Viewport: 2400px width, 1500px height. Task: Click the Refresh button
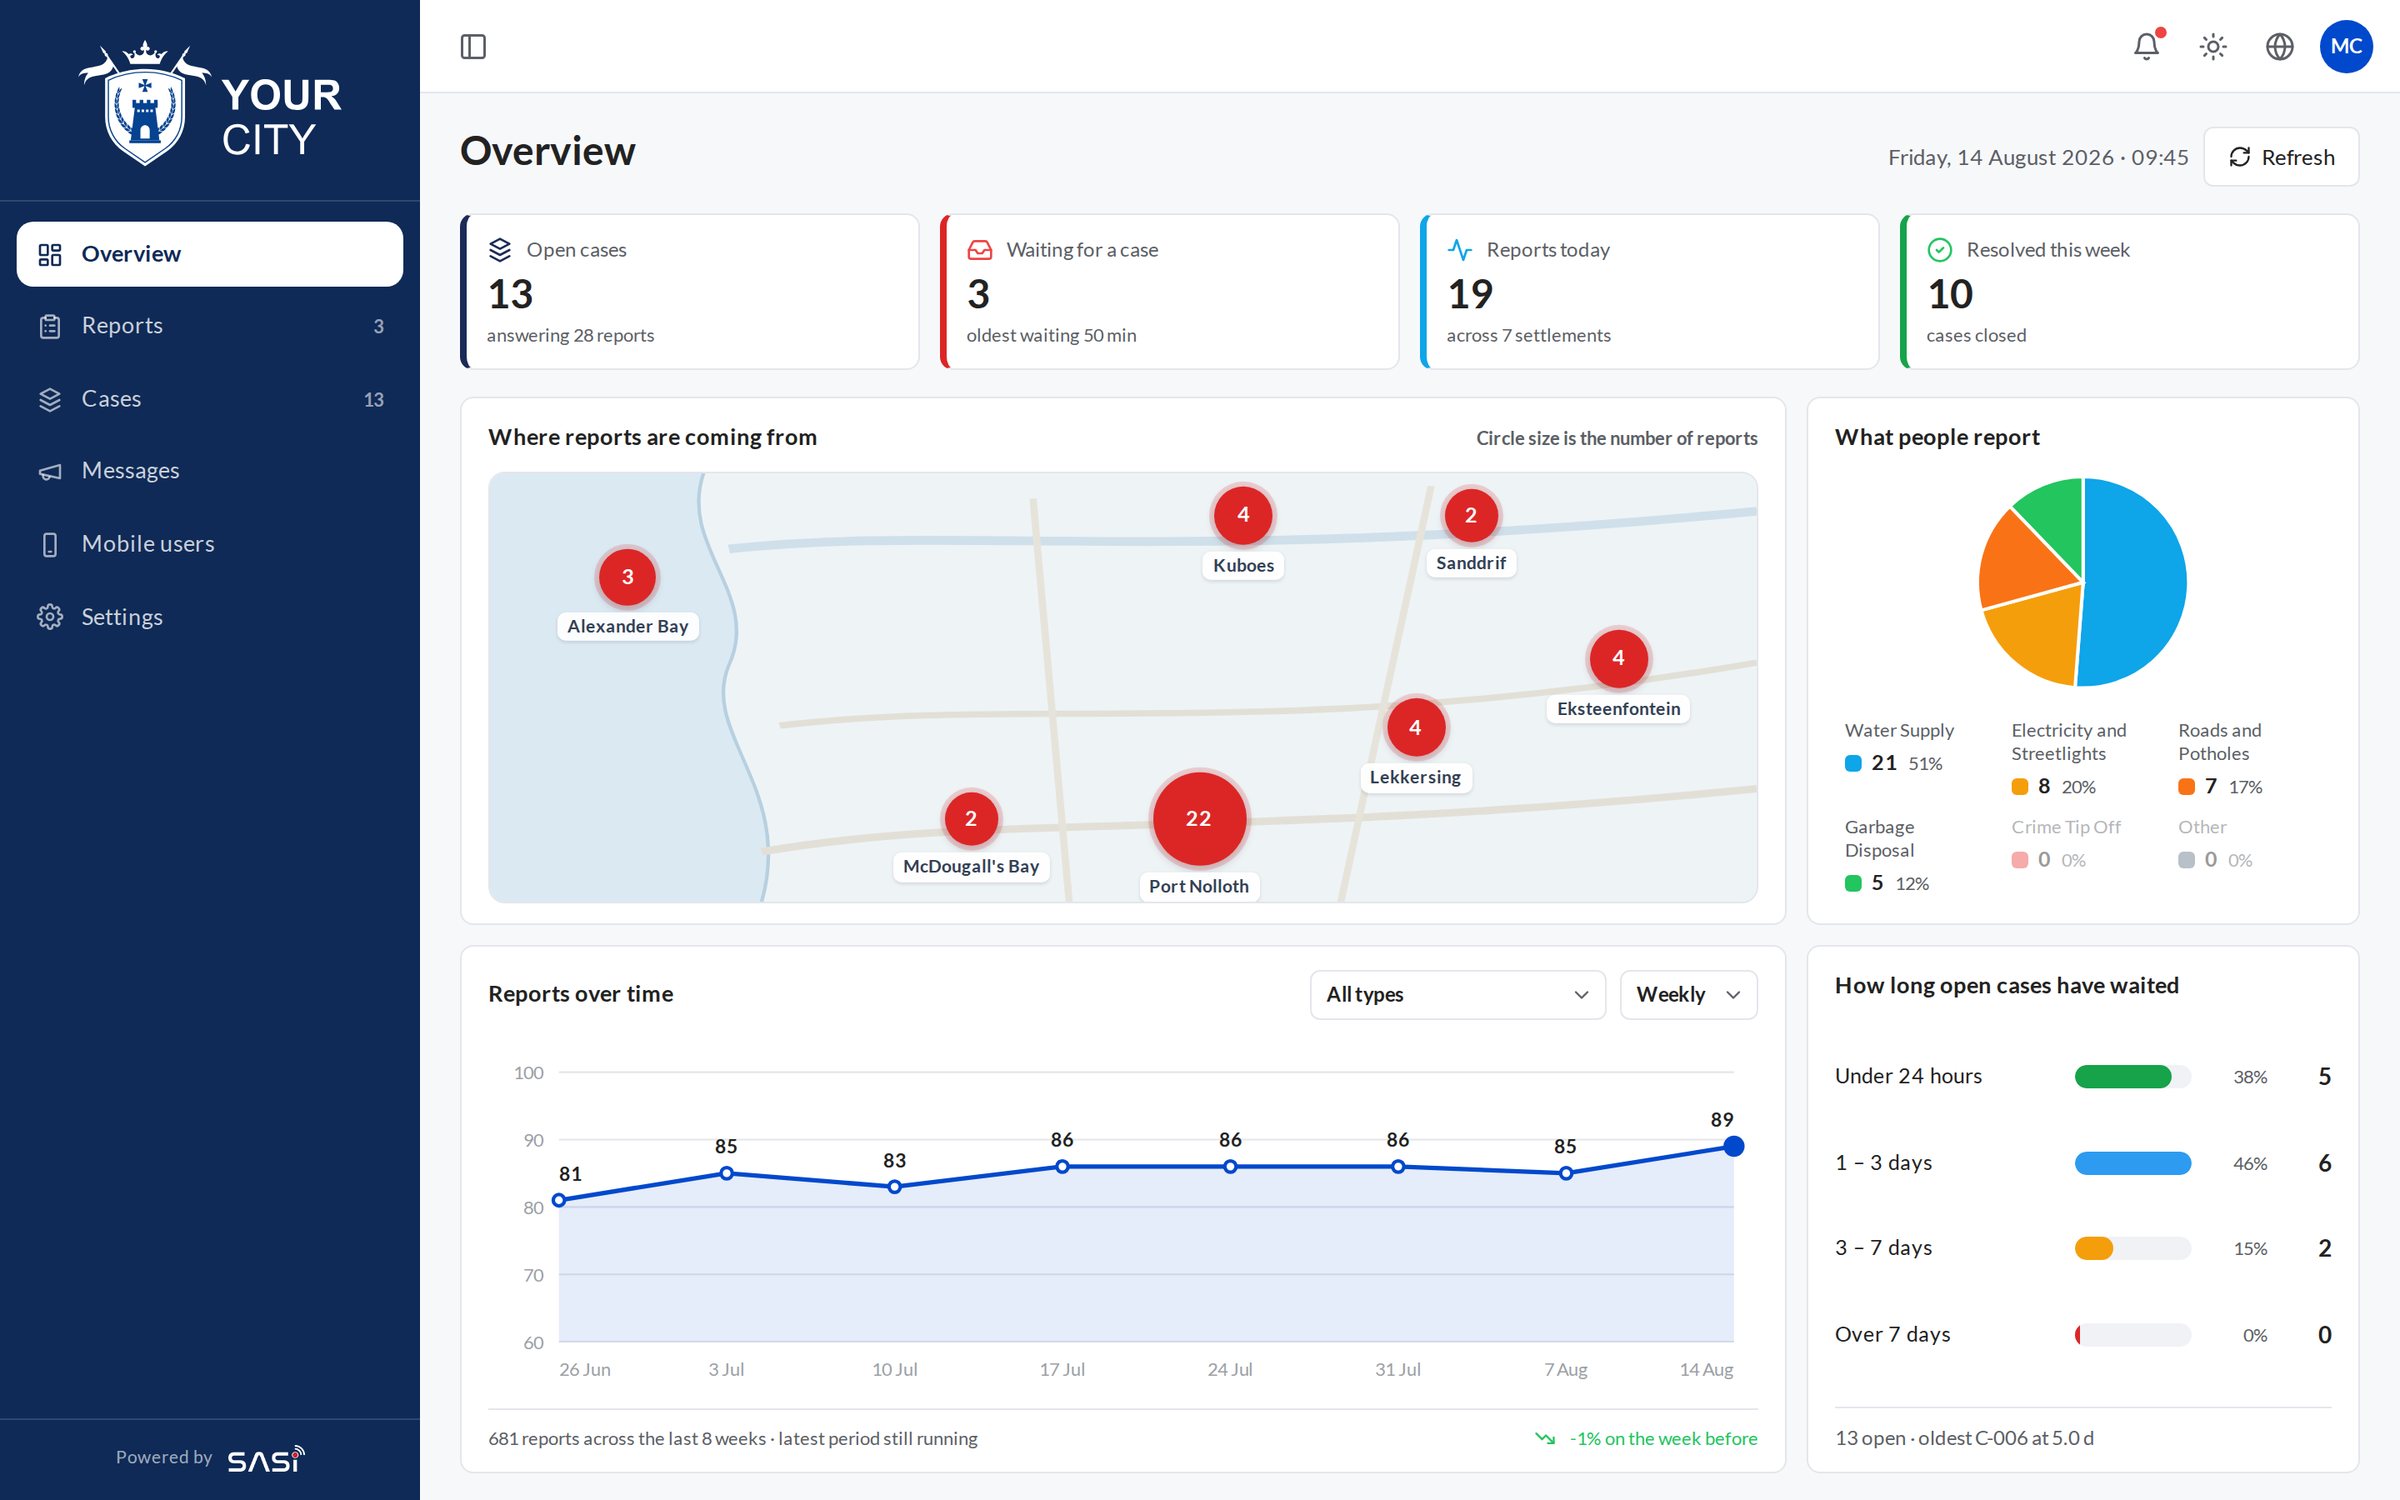(x=2281, y=157)
